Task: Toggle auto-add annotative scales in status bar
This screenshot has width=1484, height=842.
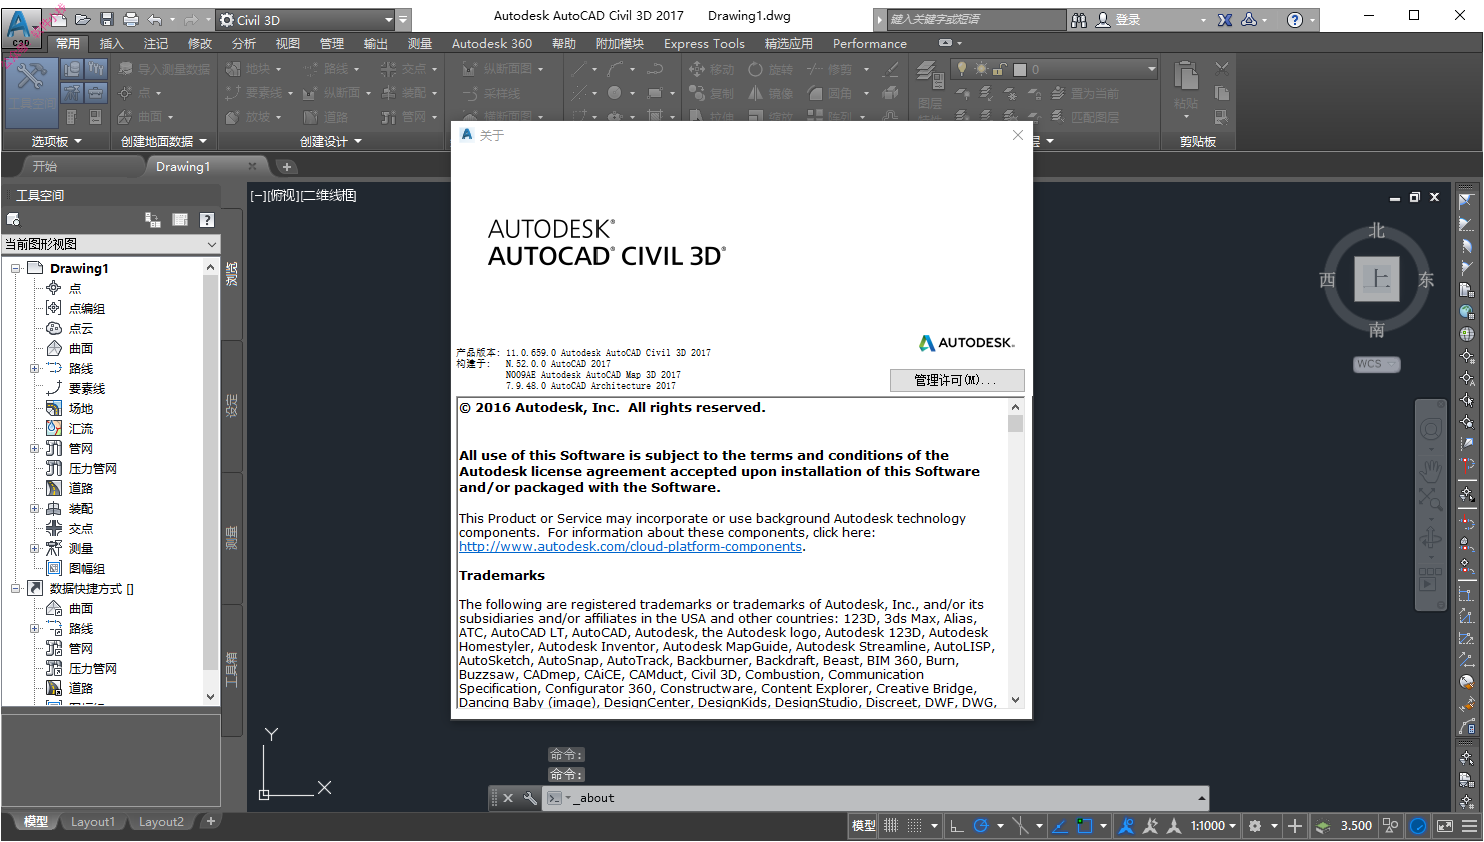Action: (x=1150, y=826)
